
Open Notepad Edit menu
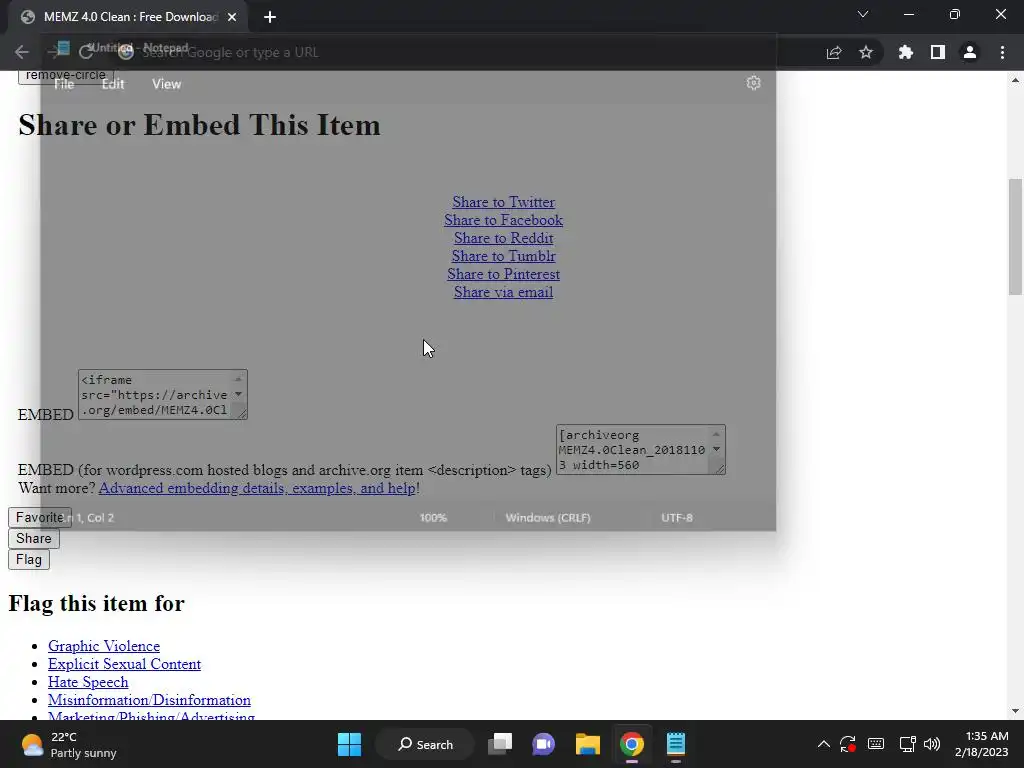[113, 84]
